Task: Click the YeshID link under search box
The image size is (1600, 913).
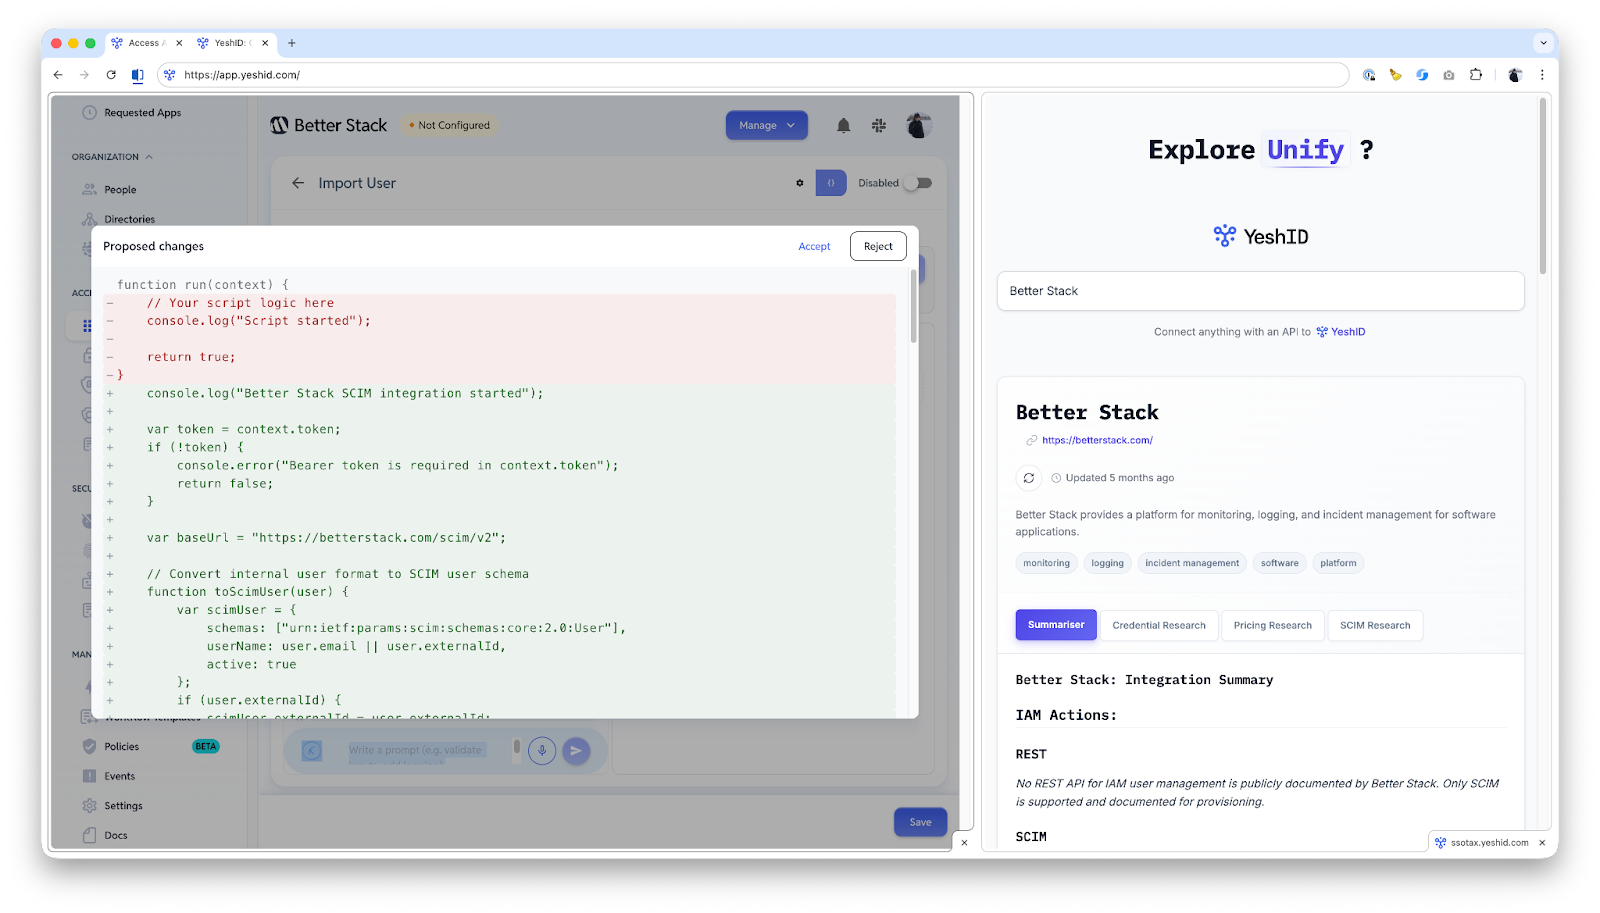Action: (x=1340, y=332)
